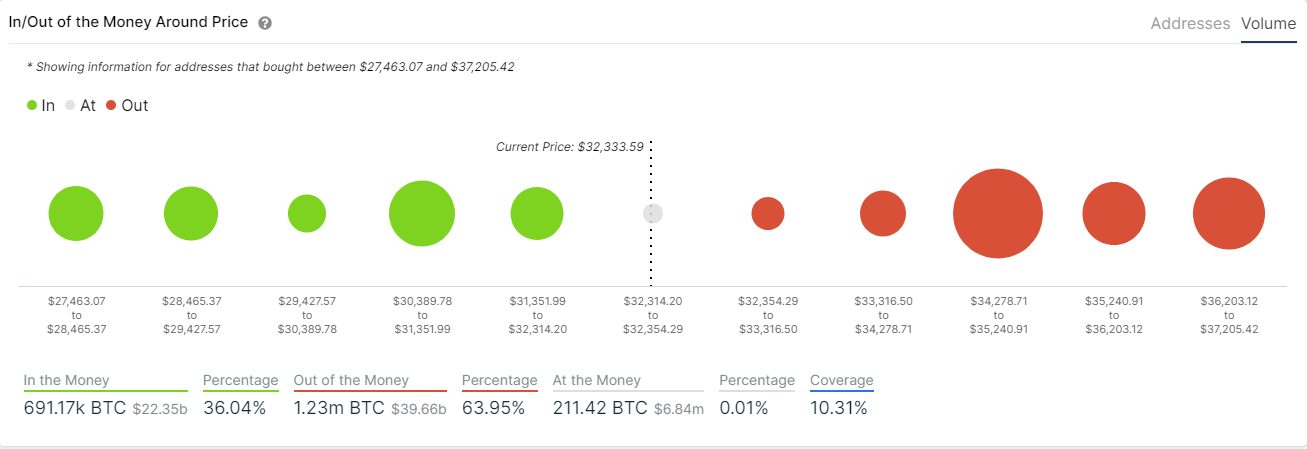Click the Out of the Money label
The height and width of the screenshot is (449, 1307).
pyautogui.click(x=351, y=380)
